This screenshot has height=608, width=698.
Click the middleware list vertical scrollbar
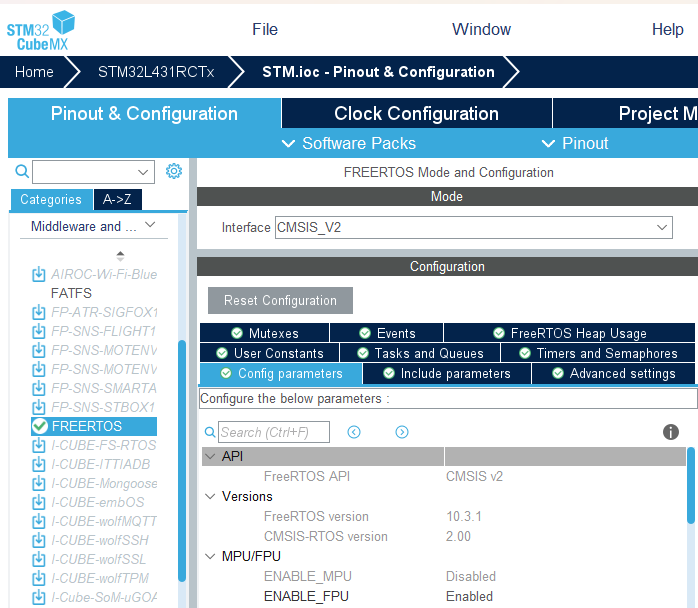[182, 461]
